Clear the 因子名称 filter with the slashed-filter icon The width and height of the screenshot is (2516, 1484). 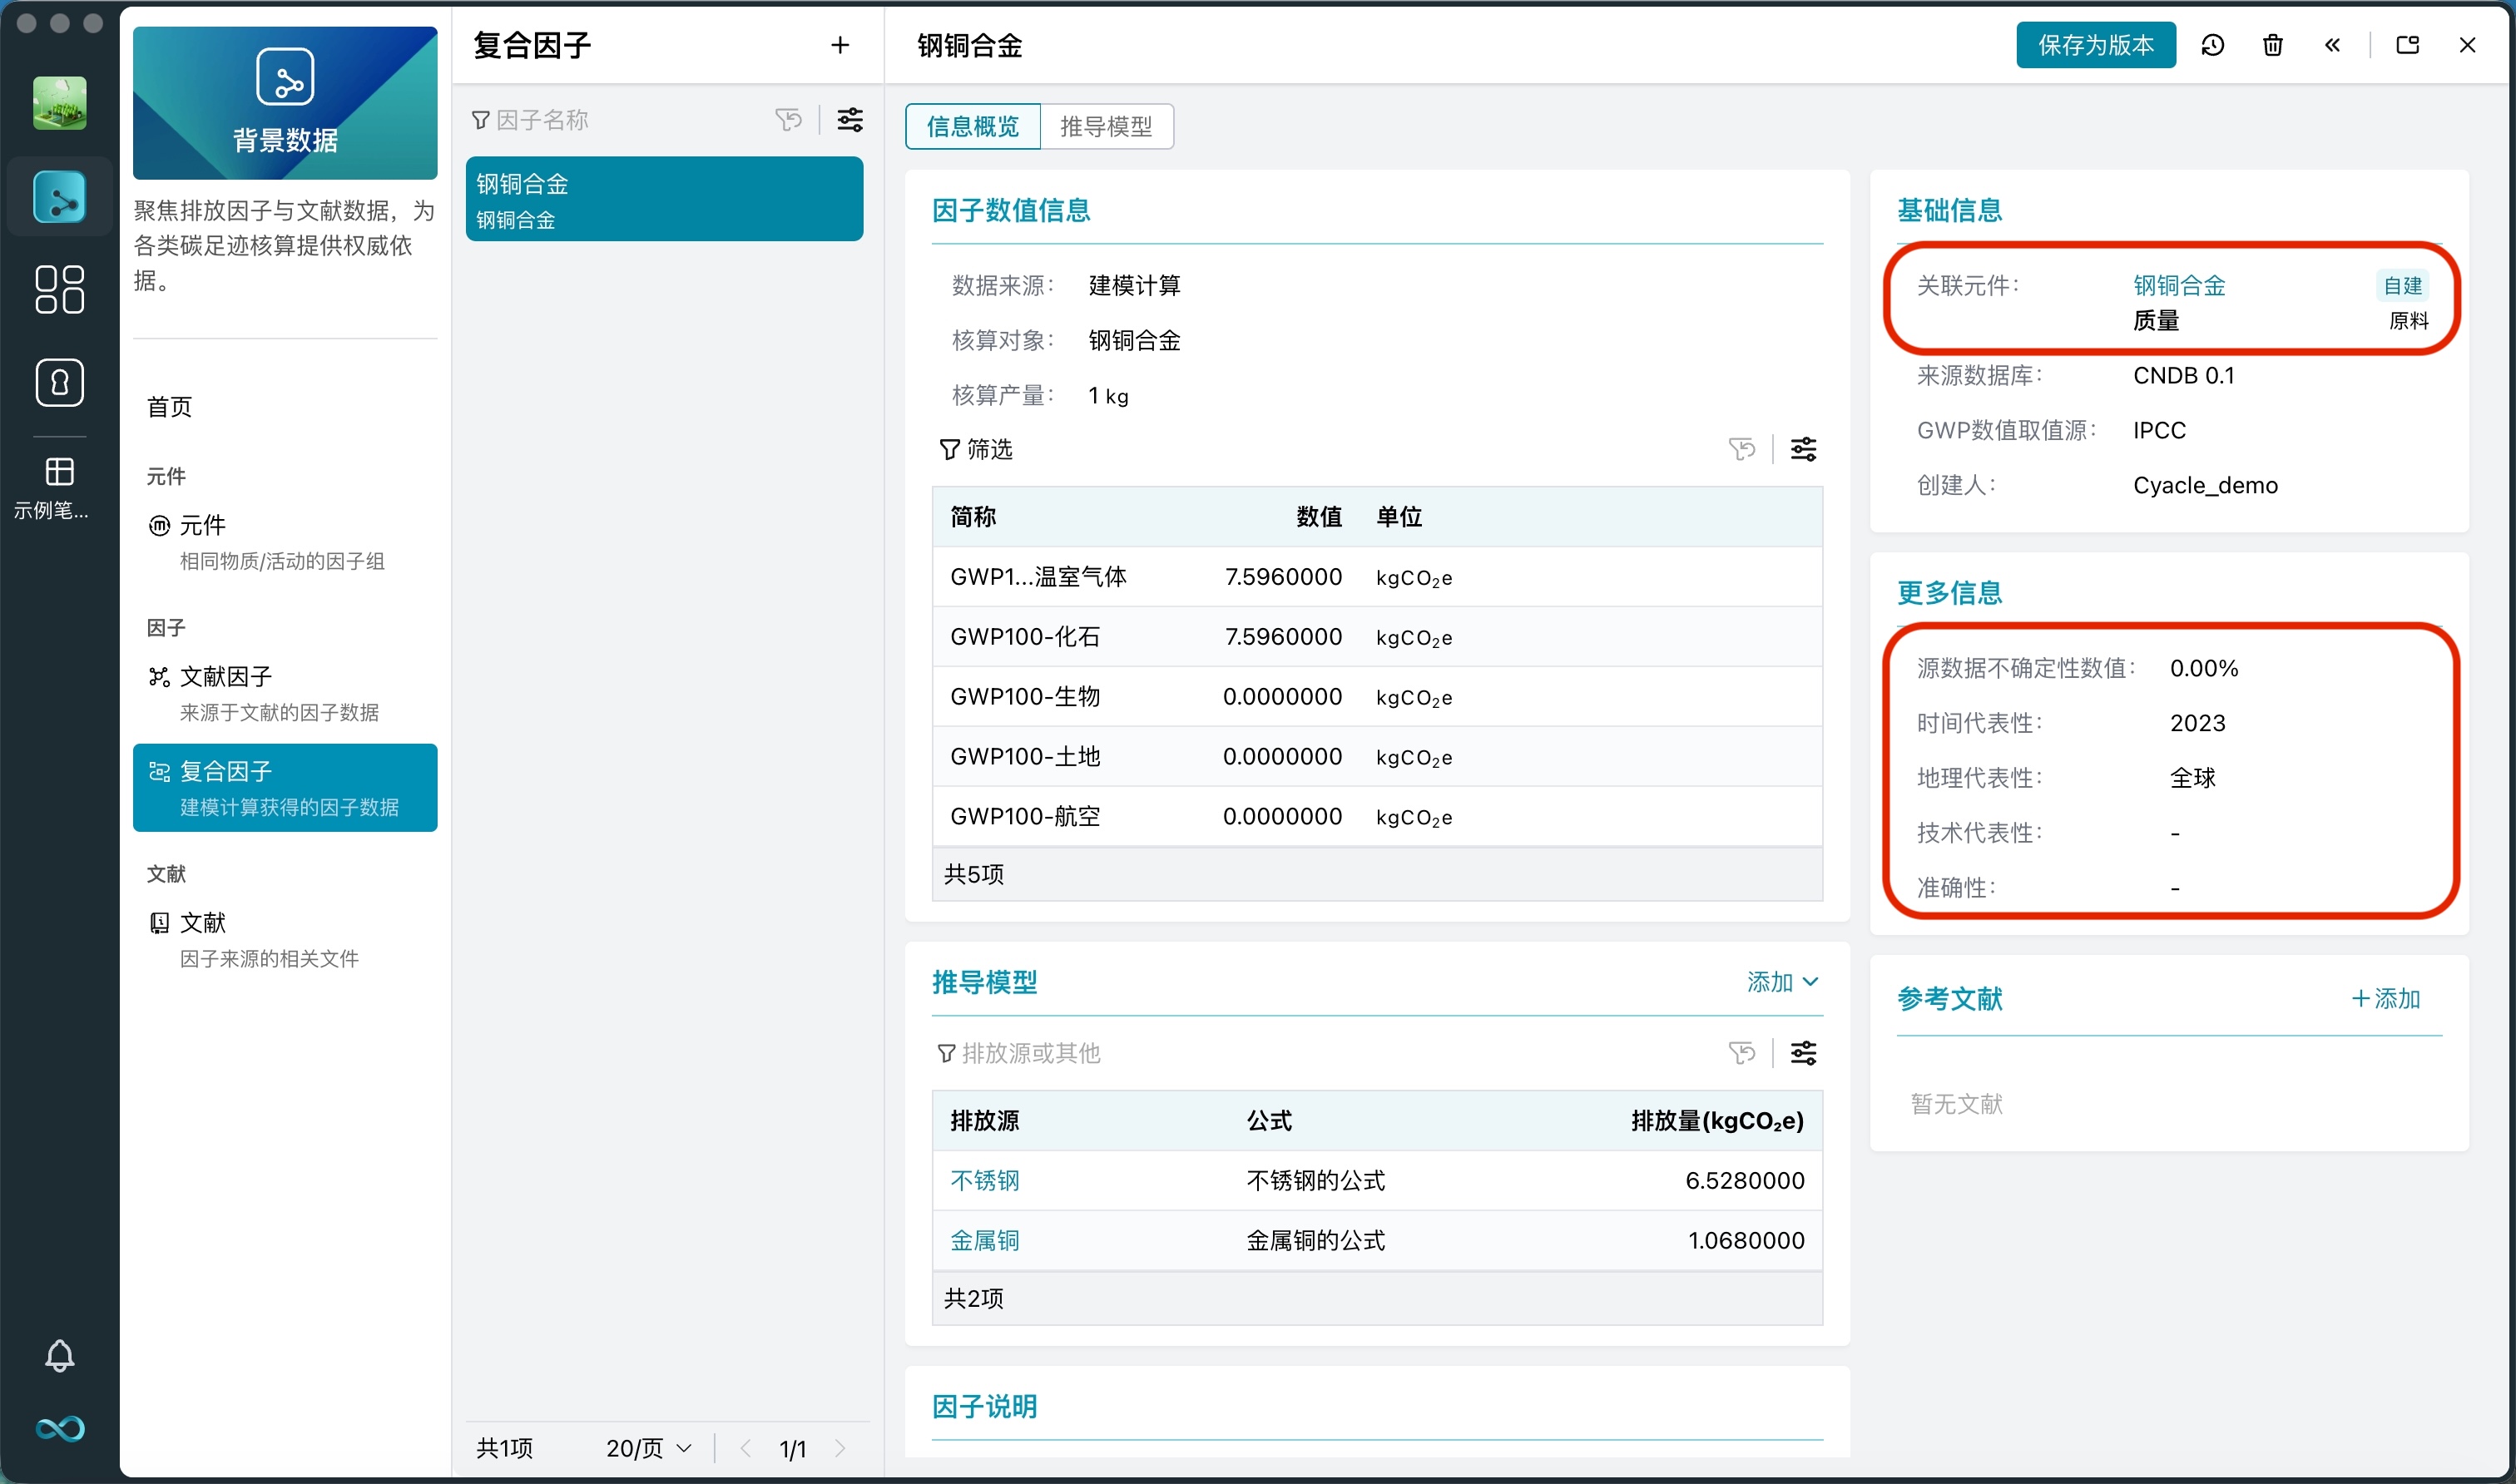pos(789,119)
